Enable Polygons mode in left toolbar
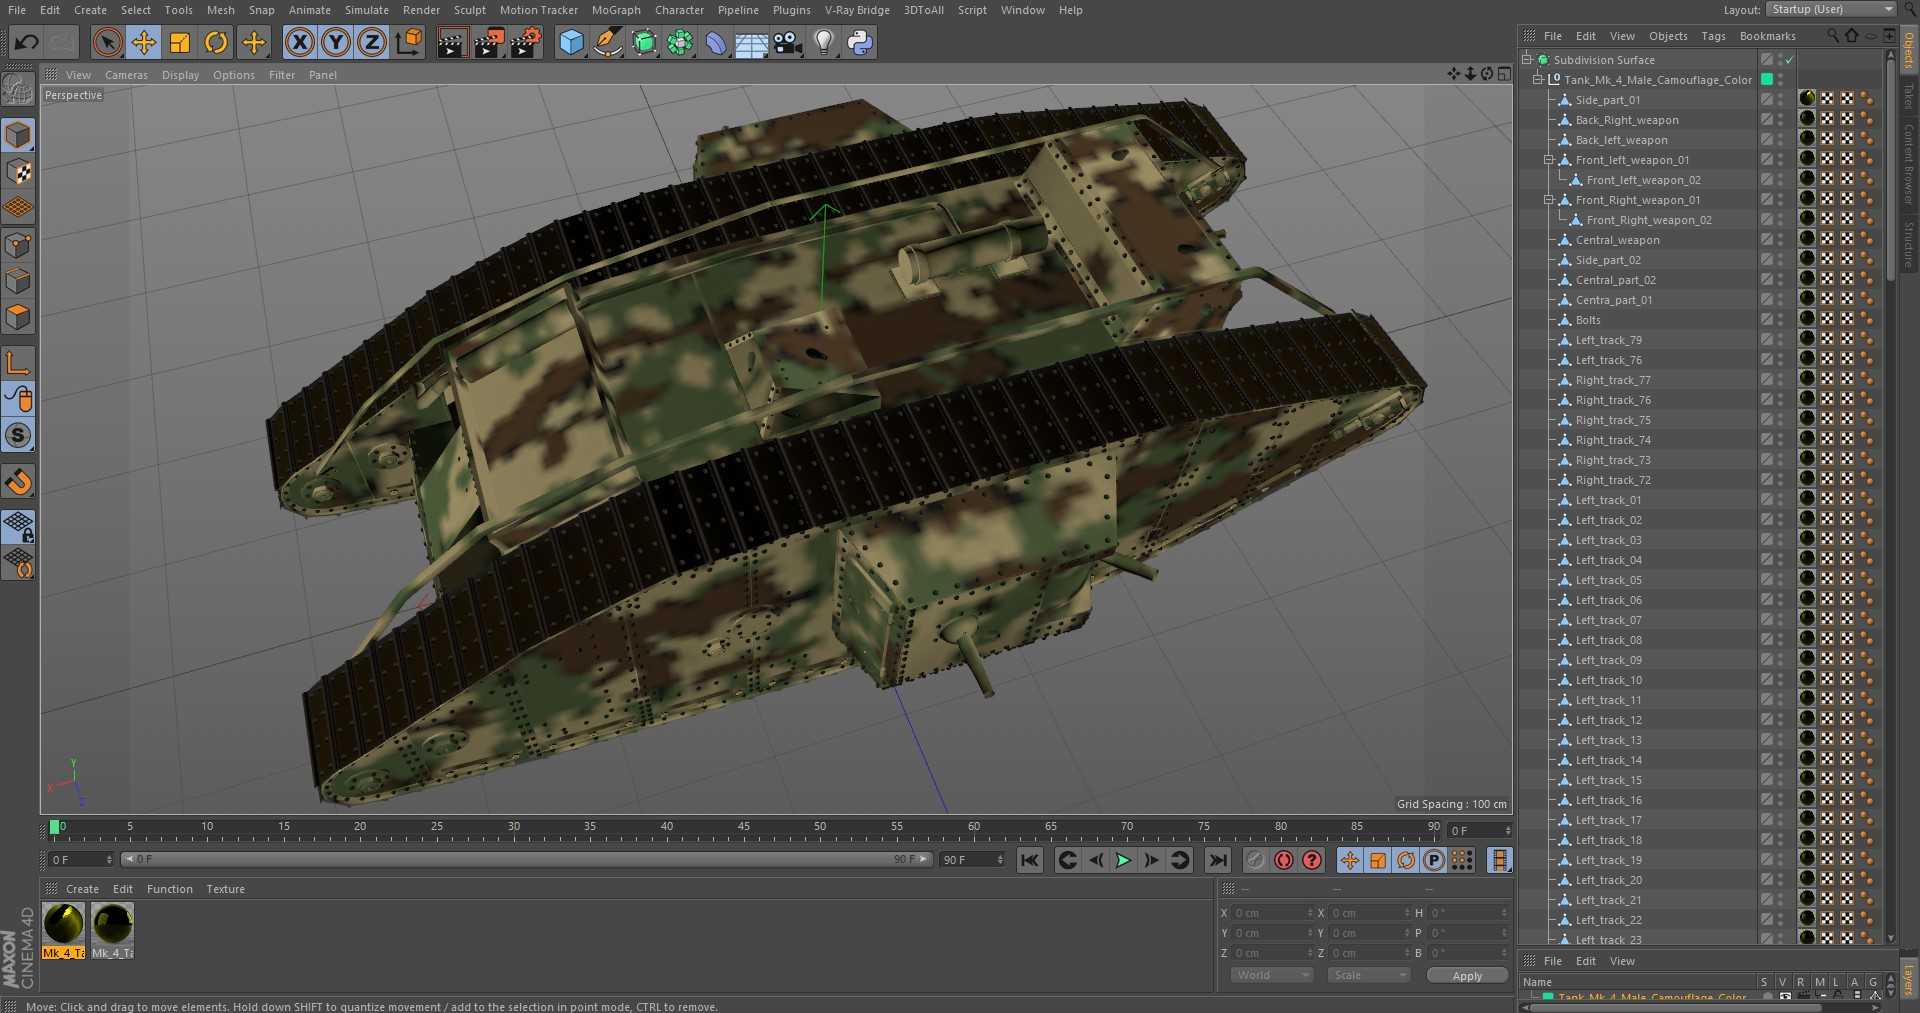1920x1013 pixels. point(18,317)
